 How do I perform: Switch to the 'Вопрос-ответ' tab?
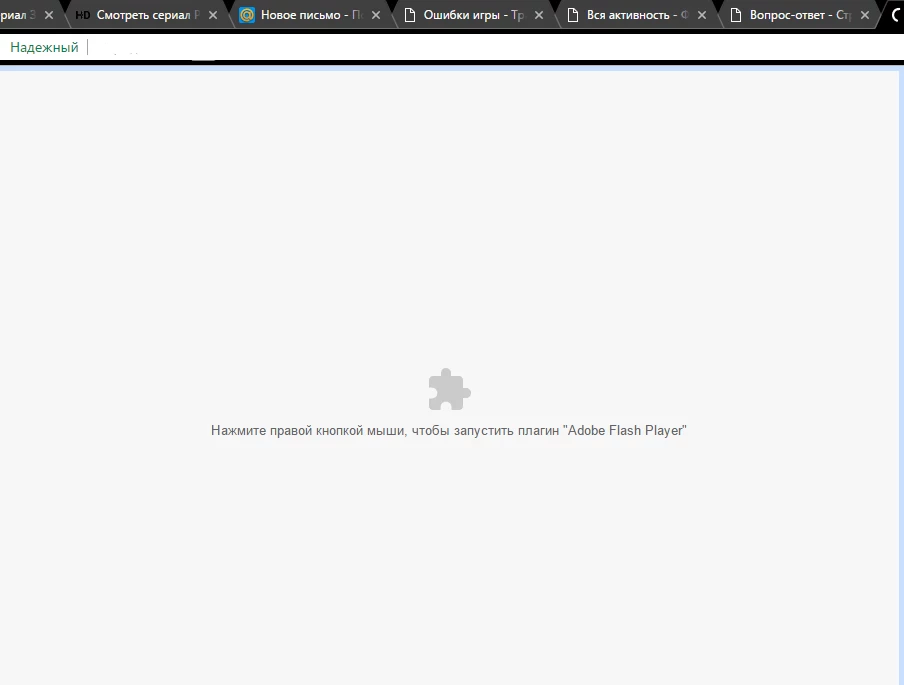800,15
